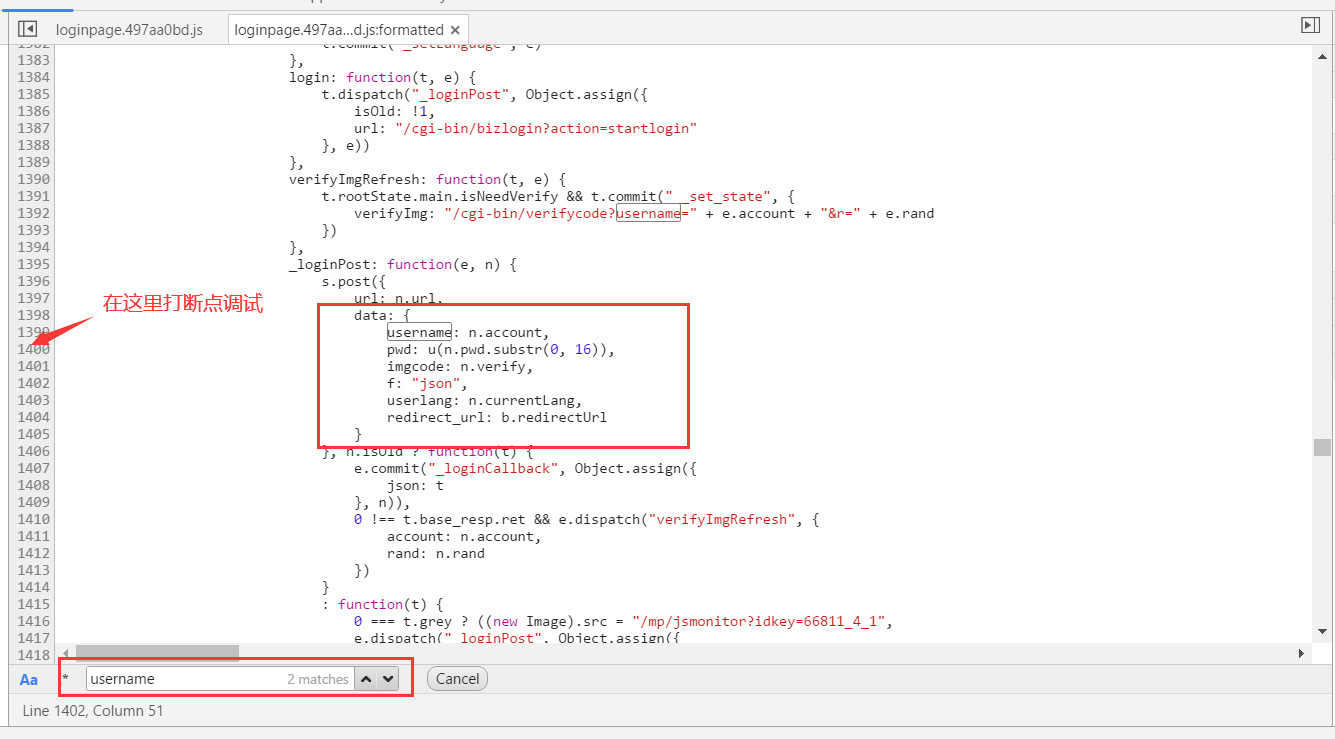Add a breakpoint at line number 1385
The width and height of the screenshot is (1335, 739).
tap(34, 94)
